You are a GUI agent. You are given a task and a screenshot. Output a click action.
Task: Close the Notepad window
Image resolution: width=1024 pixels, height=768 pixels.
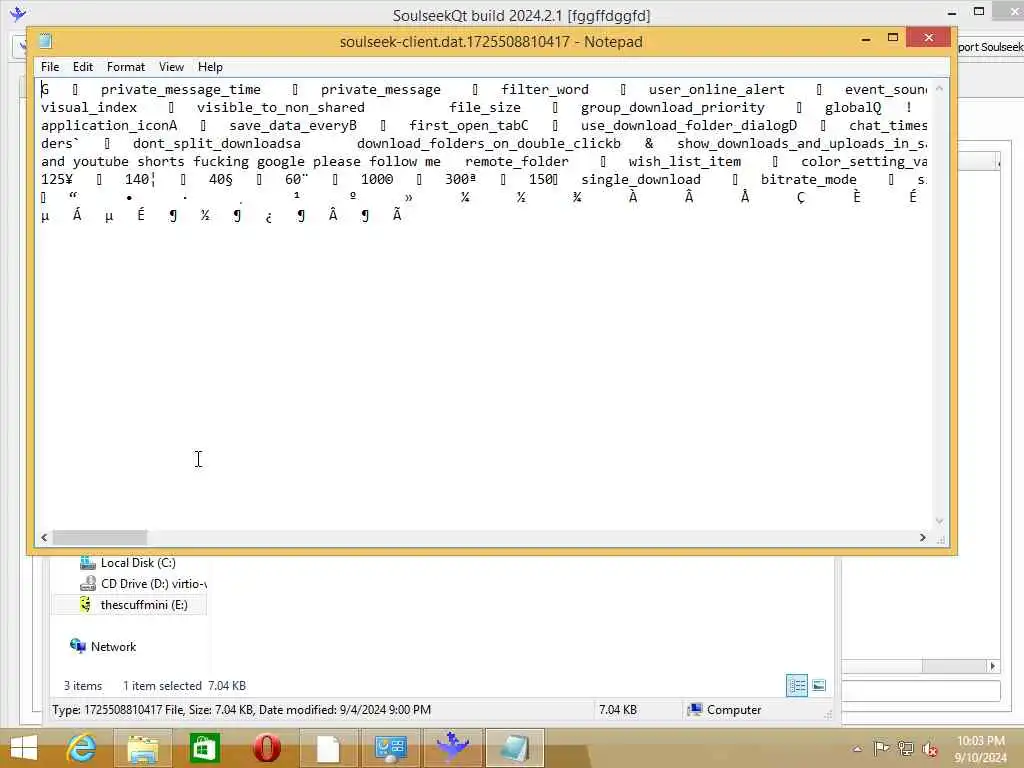coord(929,38)
